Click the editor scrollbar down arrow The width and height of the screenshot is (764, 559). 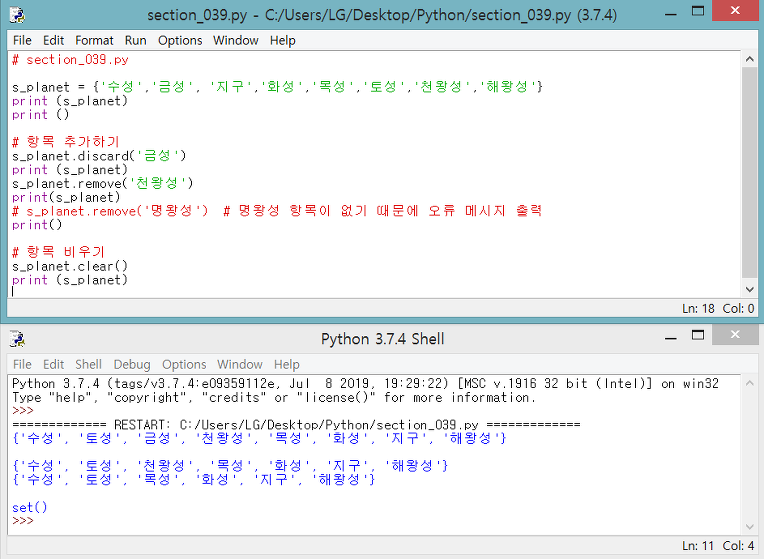(749, 289)
